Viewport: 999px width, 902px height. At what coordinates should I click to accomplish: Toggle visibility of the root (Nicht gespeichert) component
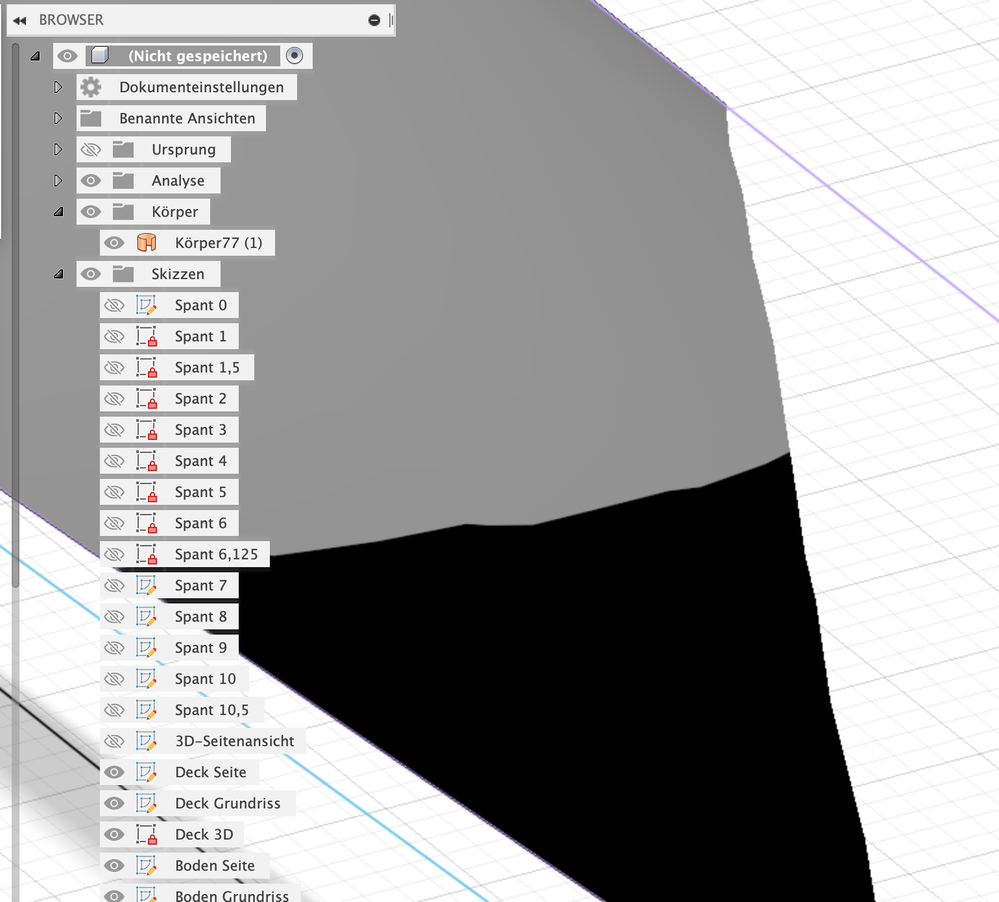tap(67, 55)
